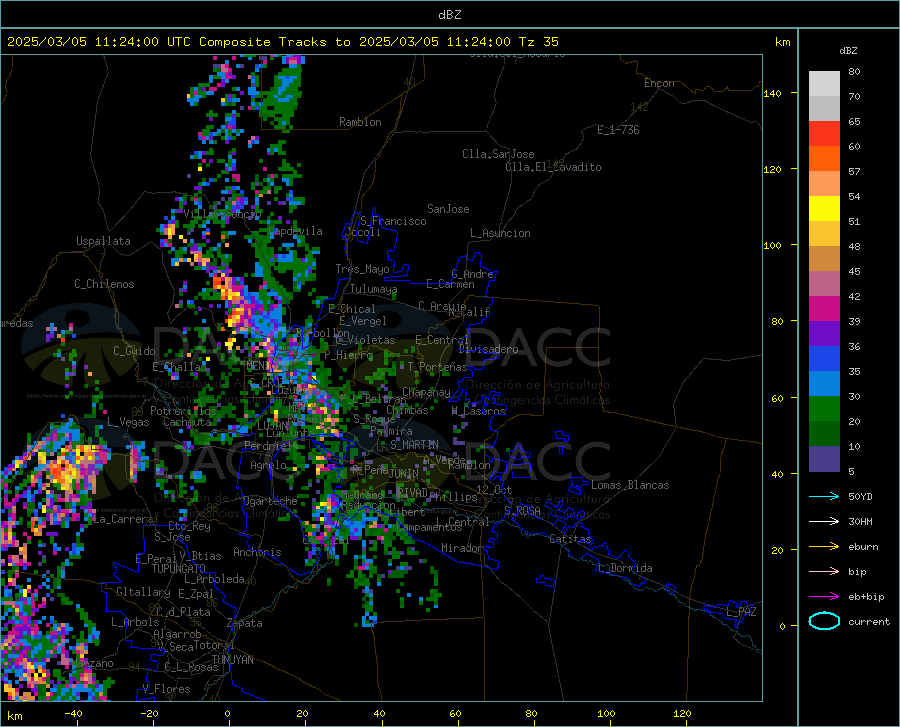Click the cyan ellipse 'current' legend icon
The image size is (900, 727).
click(824, 621)
